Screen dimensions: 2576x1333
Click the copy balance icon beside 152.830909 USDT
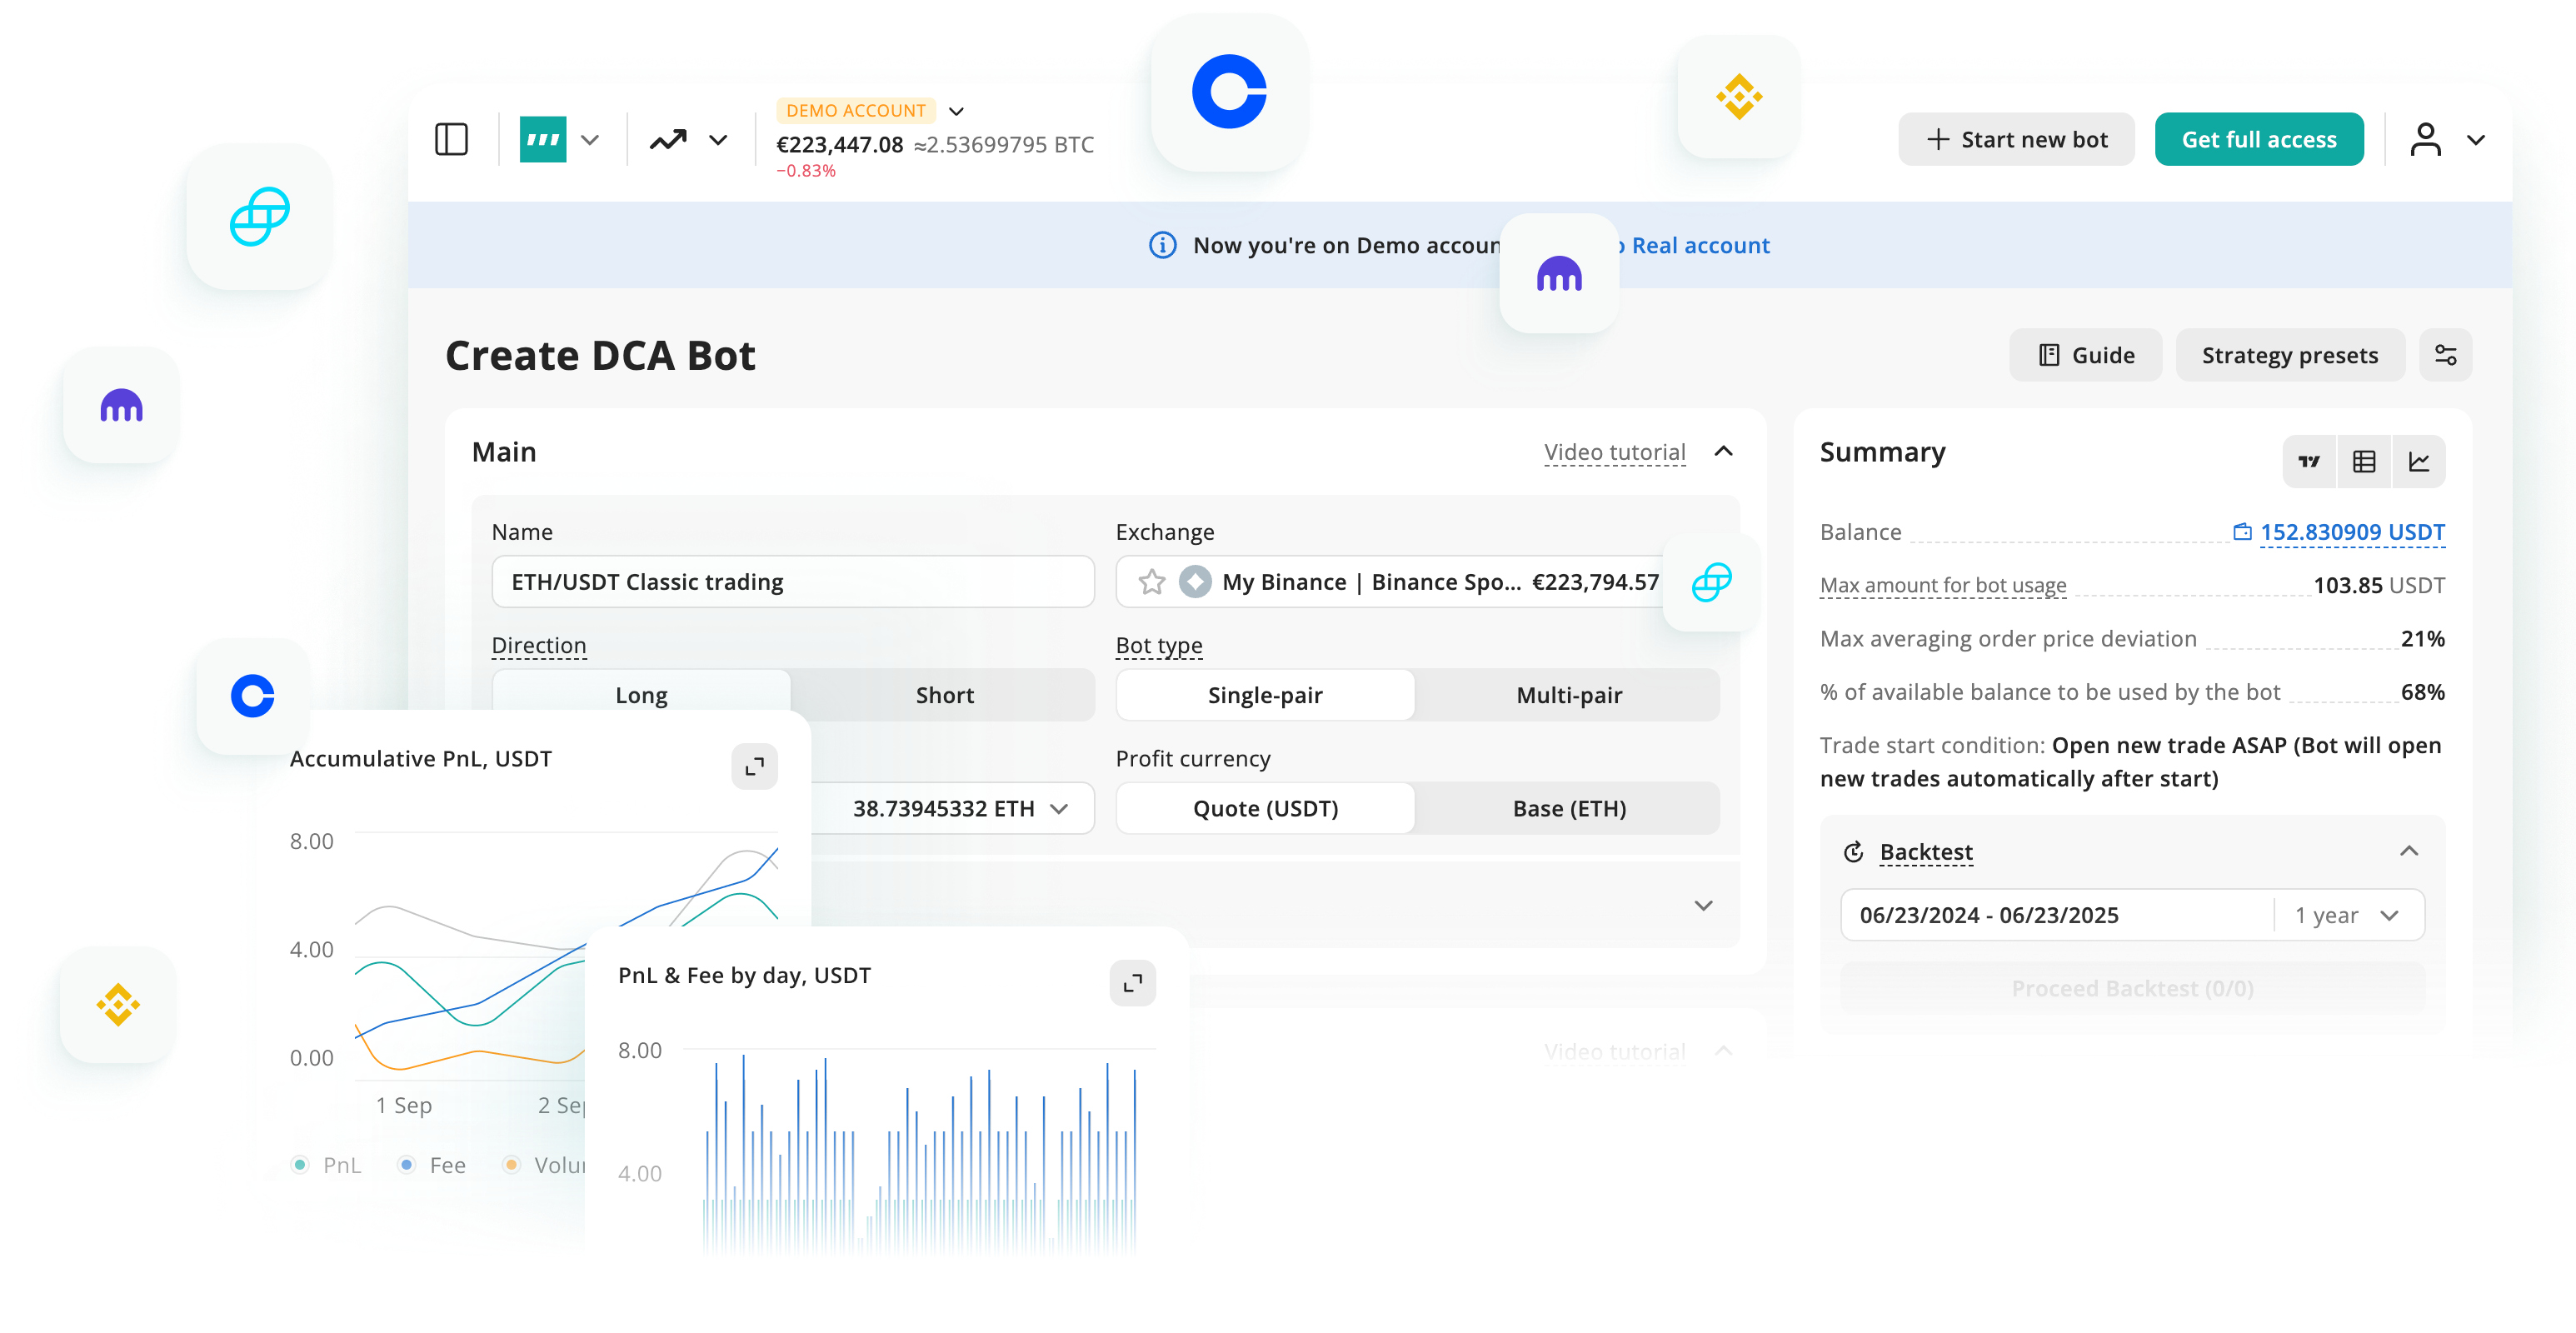point(2243,532)
